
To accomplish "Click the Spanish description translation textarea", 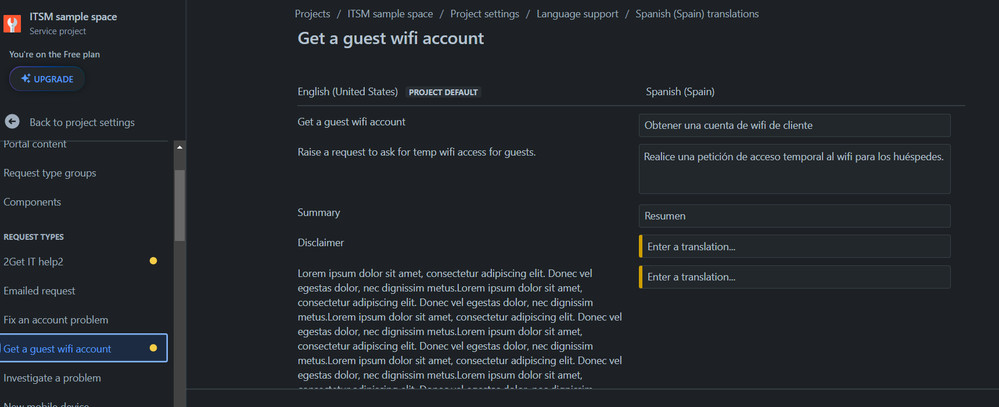I will point(794,168).
